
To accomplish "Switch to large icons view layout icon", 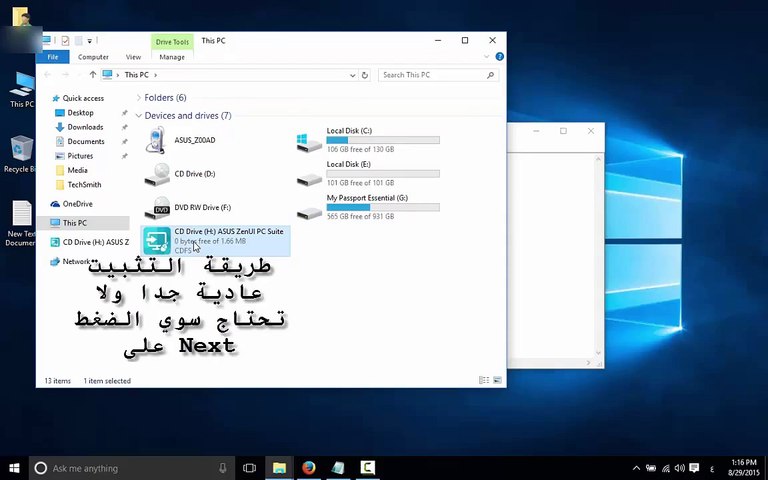I will pyautogui.click(x=497, y=380).
